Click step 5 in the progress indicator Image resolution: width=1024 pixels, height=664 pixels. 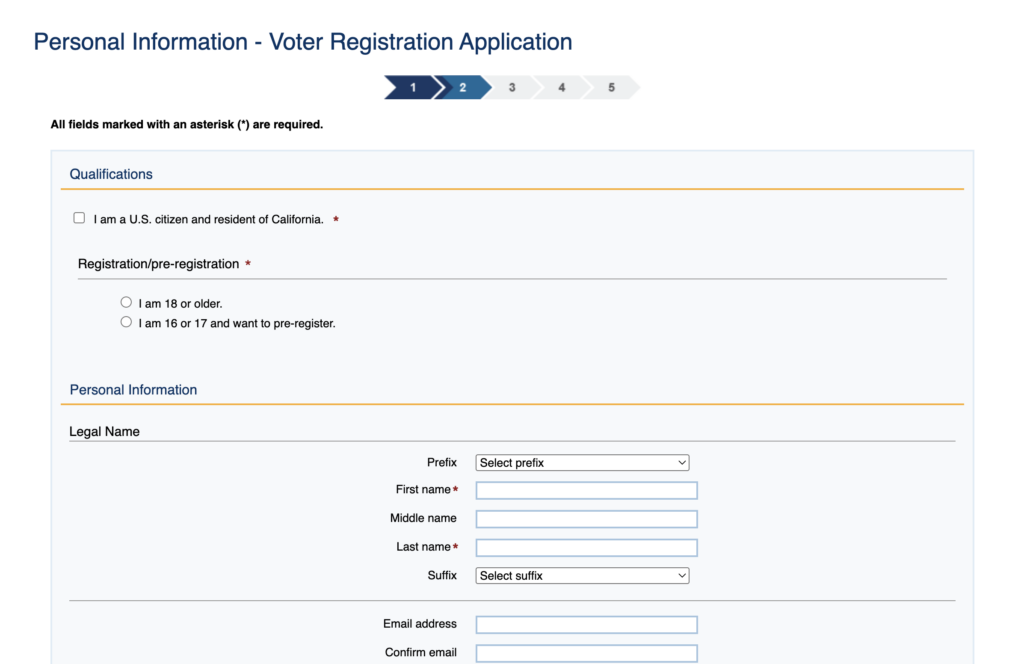tap(611, 88)
